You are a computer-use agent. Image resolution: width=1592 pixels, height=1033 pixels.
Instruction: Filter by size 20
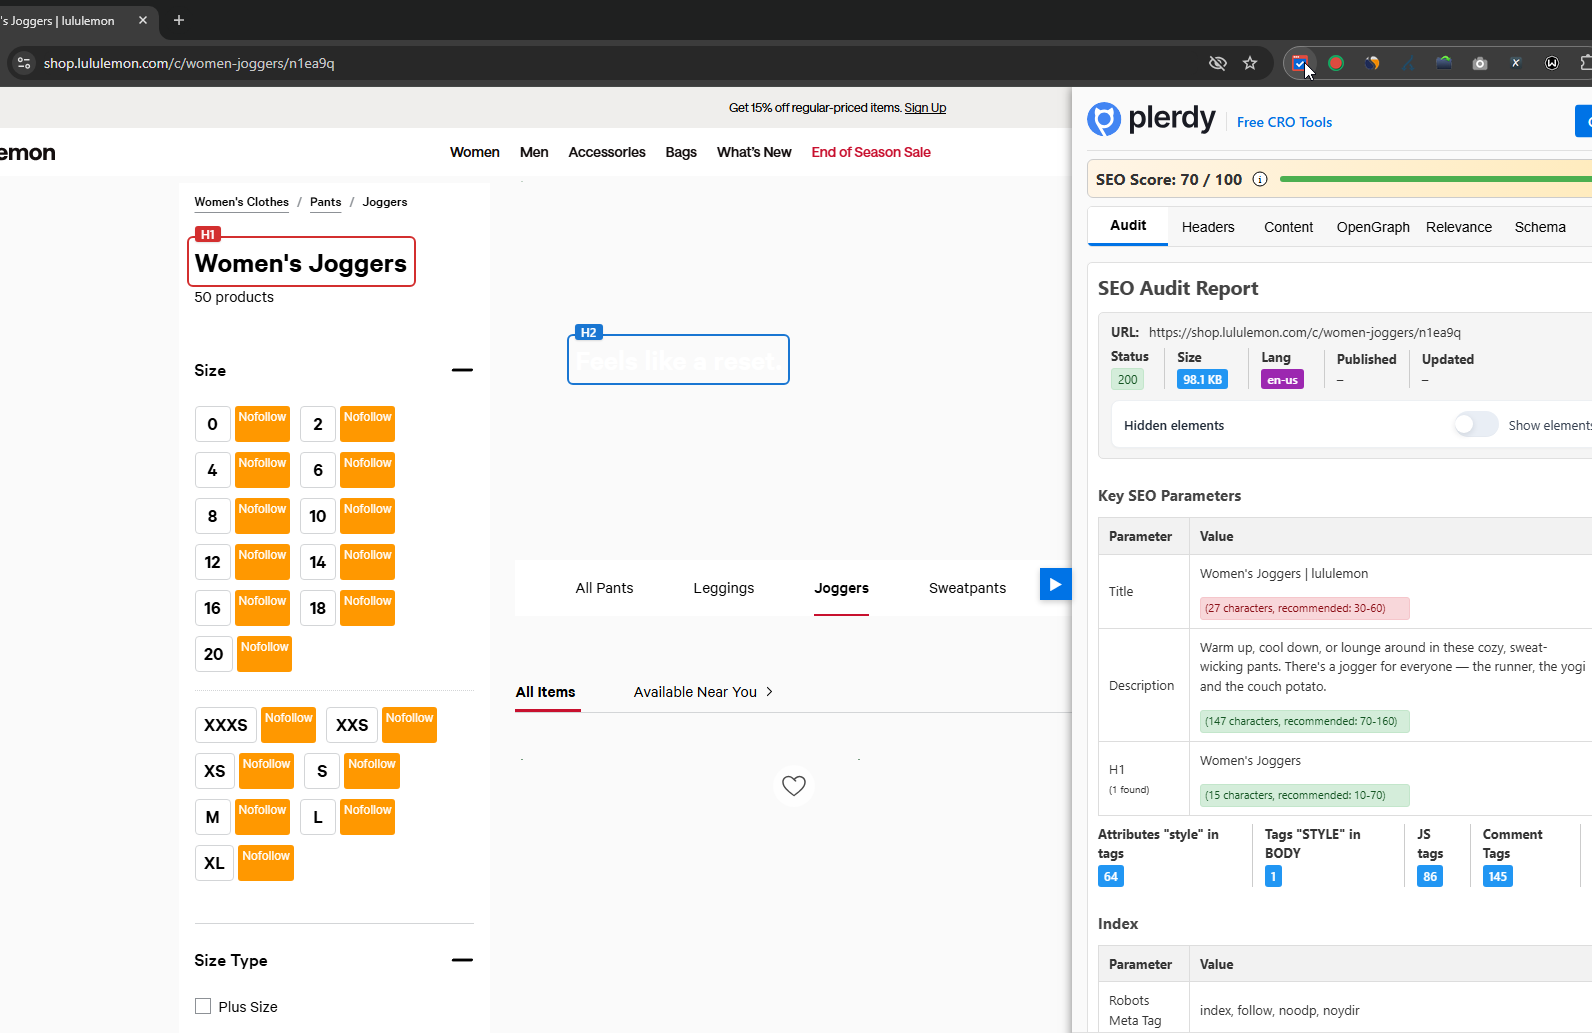214,654
